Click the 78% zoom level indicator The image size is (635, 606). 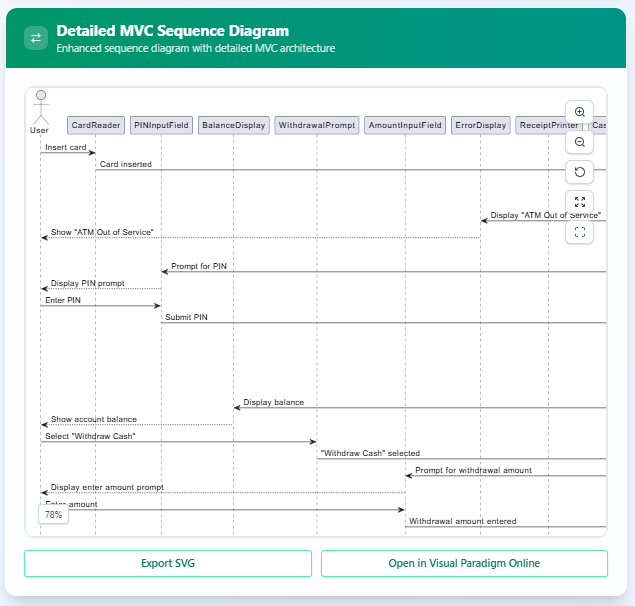[53, 514]
